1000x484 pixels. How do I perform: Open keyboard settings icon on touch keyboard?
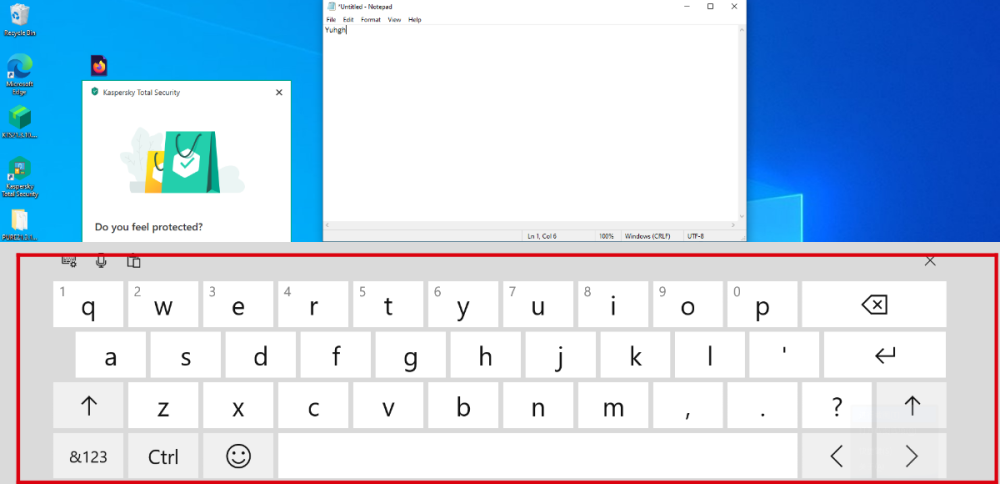click(69, 261)
